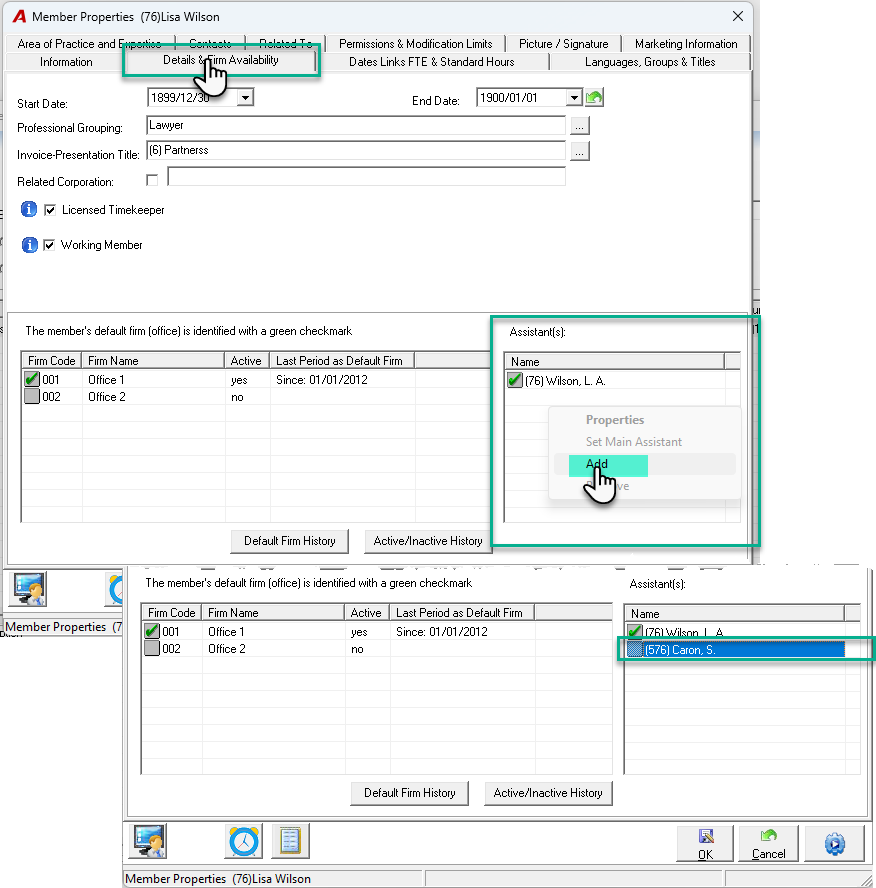Switch to the Information tab
876x888 pixels.
(66, 62)
